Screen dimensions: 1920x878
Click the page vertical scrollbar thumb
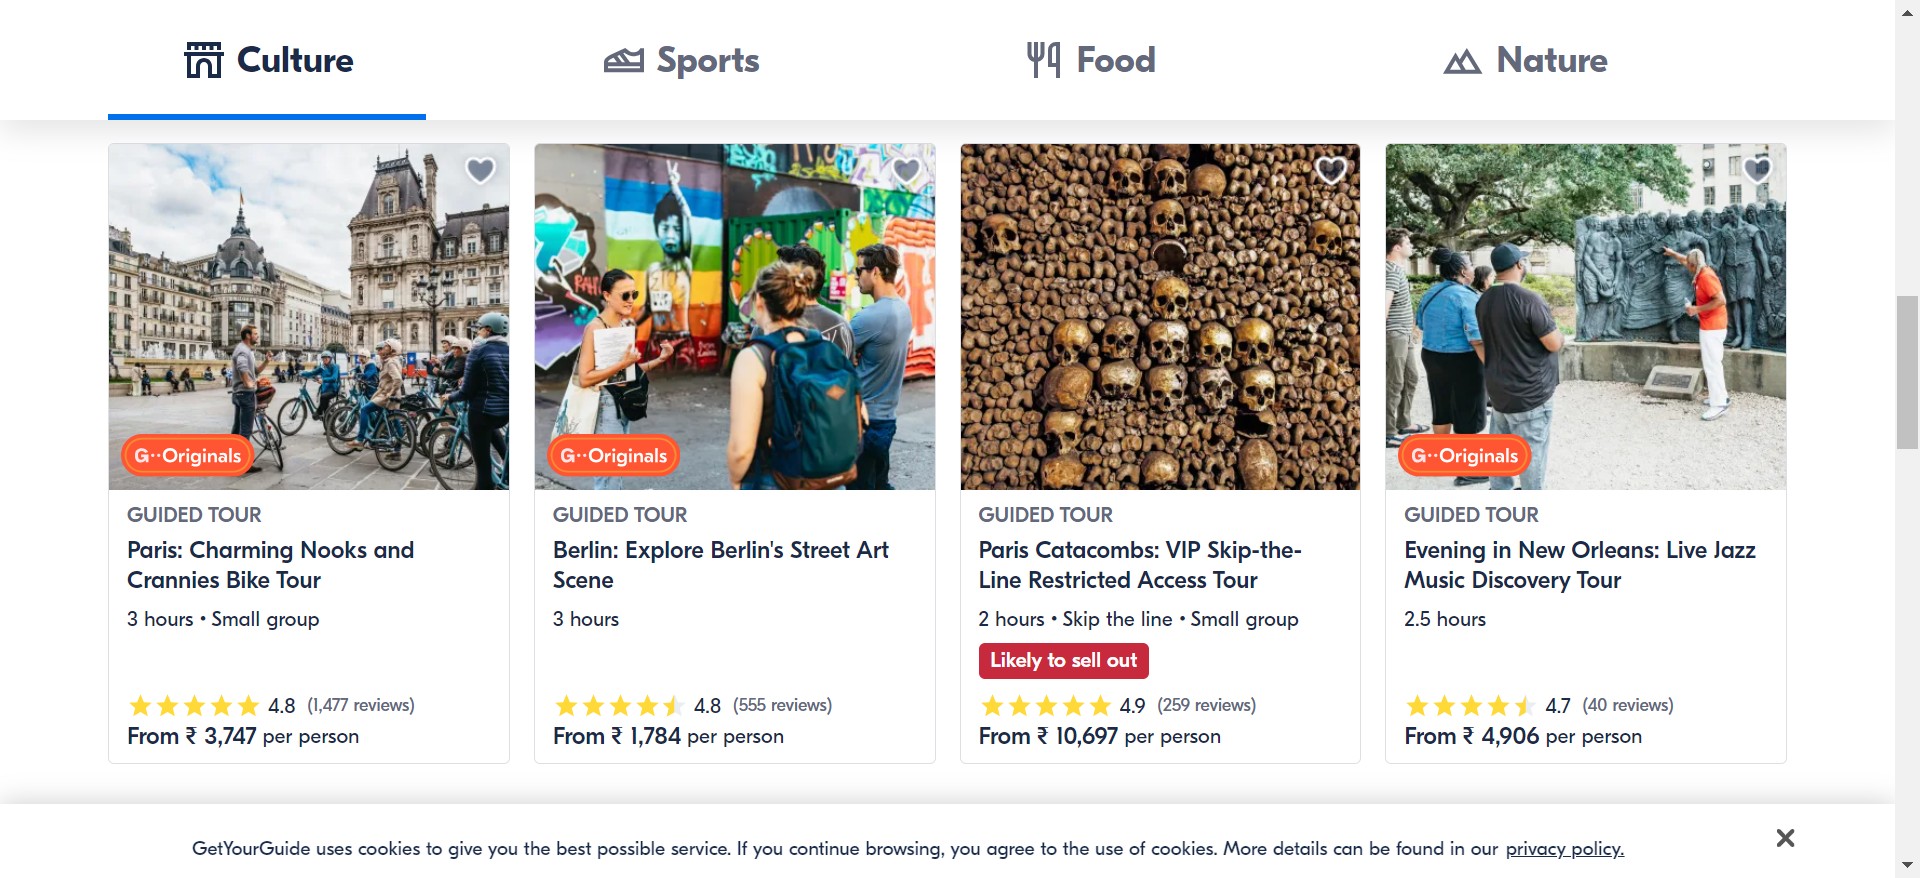1907,372
